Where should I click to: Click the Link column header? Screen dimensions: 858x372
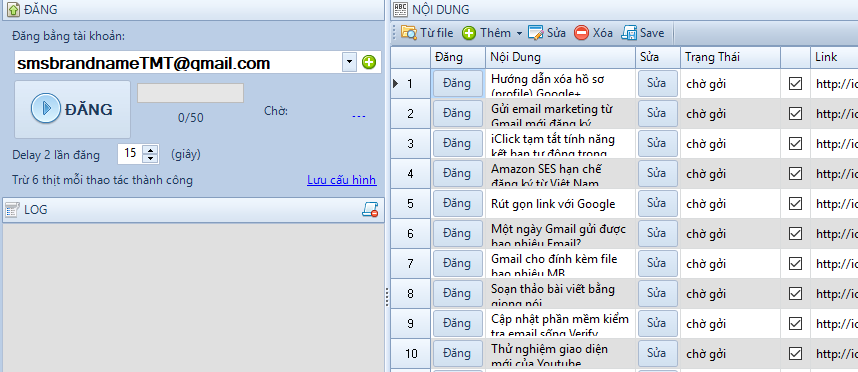click(834, 57)
